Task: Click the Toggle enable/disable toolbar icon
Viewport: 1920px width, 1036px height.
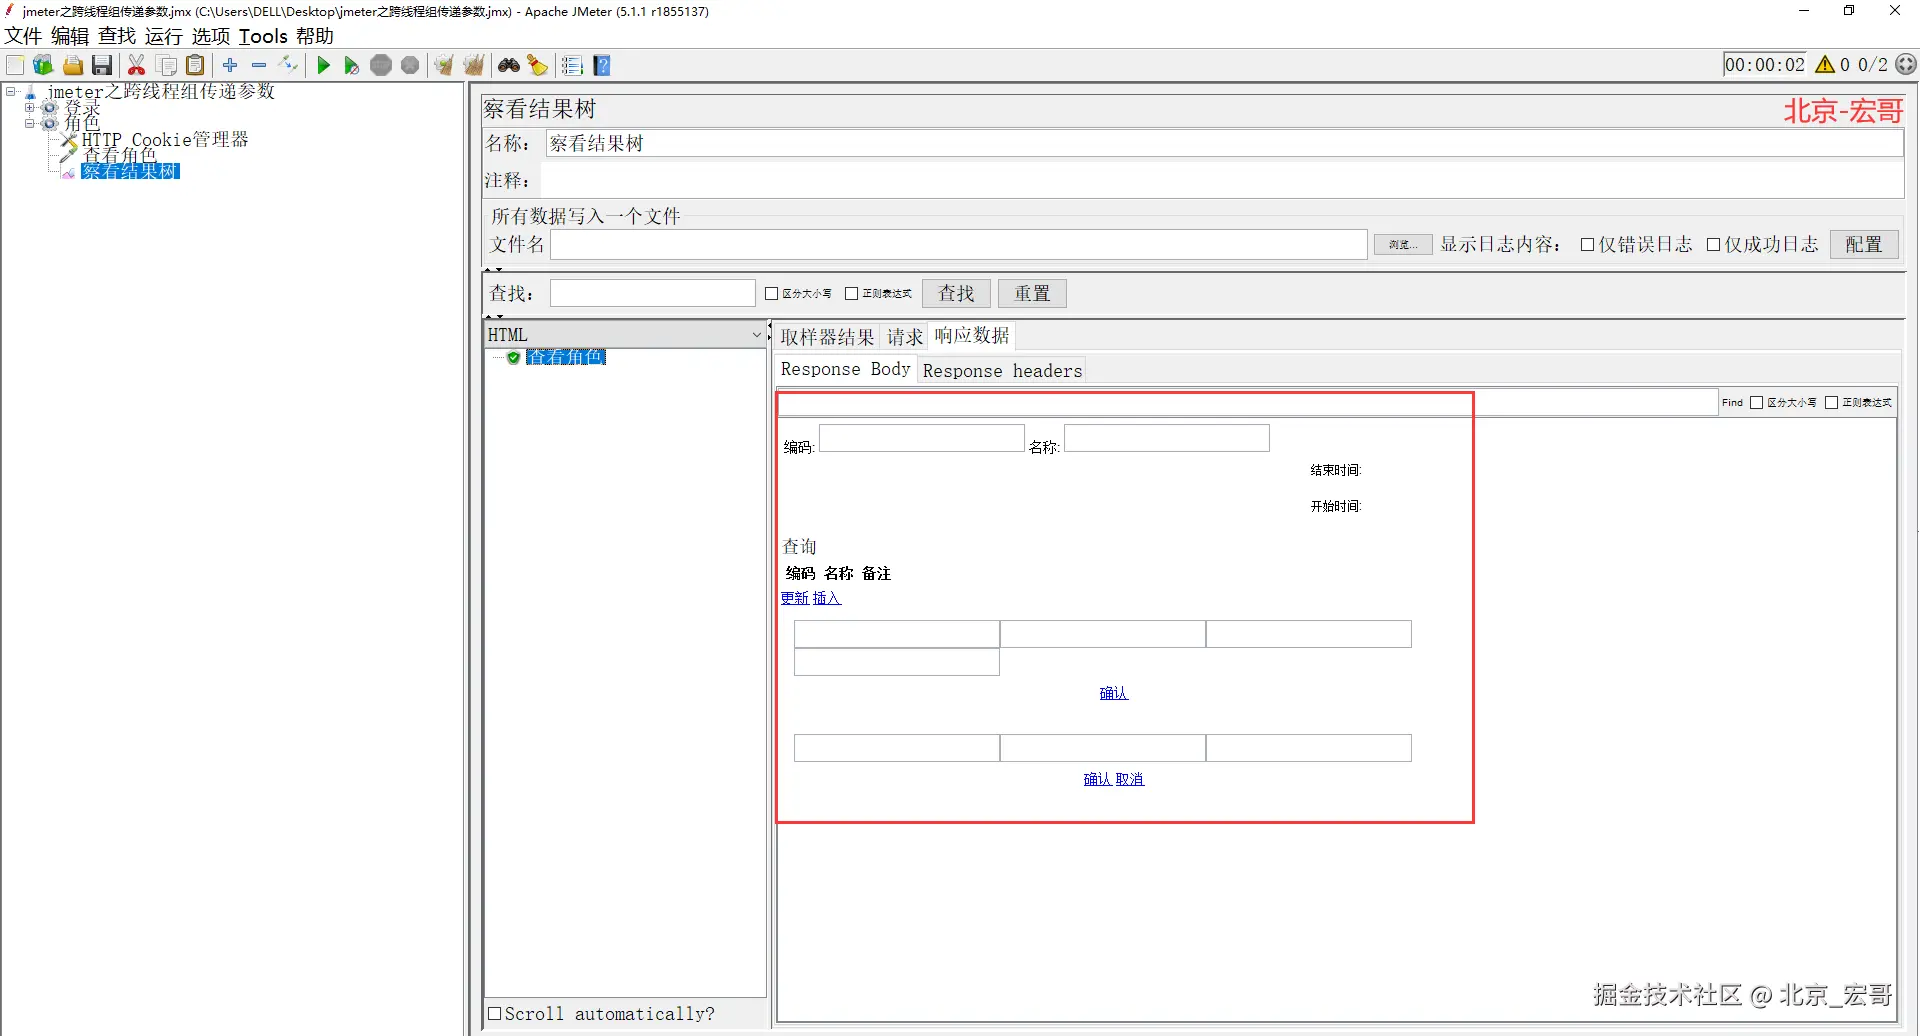Action: pos(289,65)
